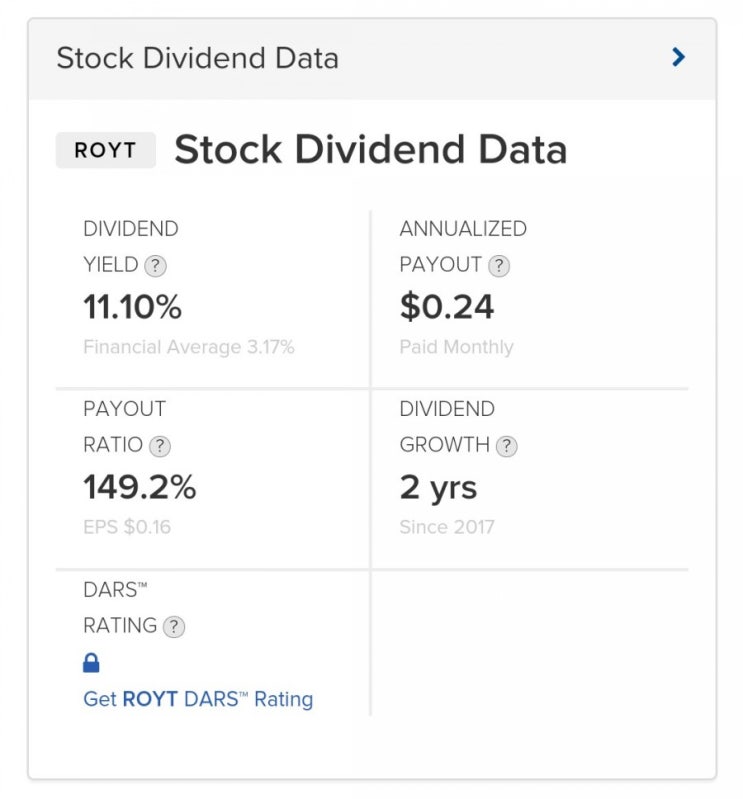This screenshot has height=799, width=743.
Task: Click the Since 2017 text
Action: pyautogui.click(x=447, y=527)
